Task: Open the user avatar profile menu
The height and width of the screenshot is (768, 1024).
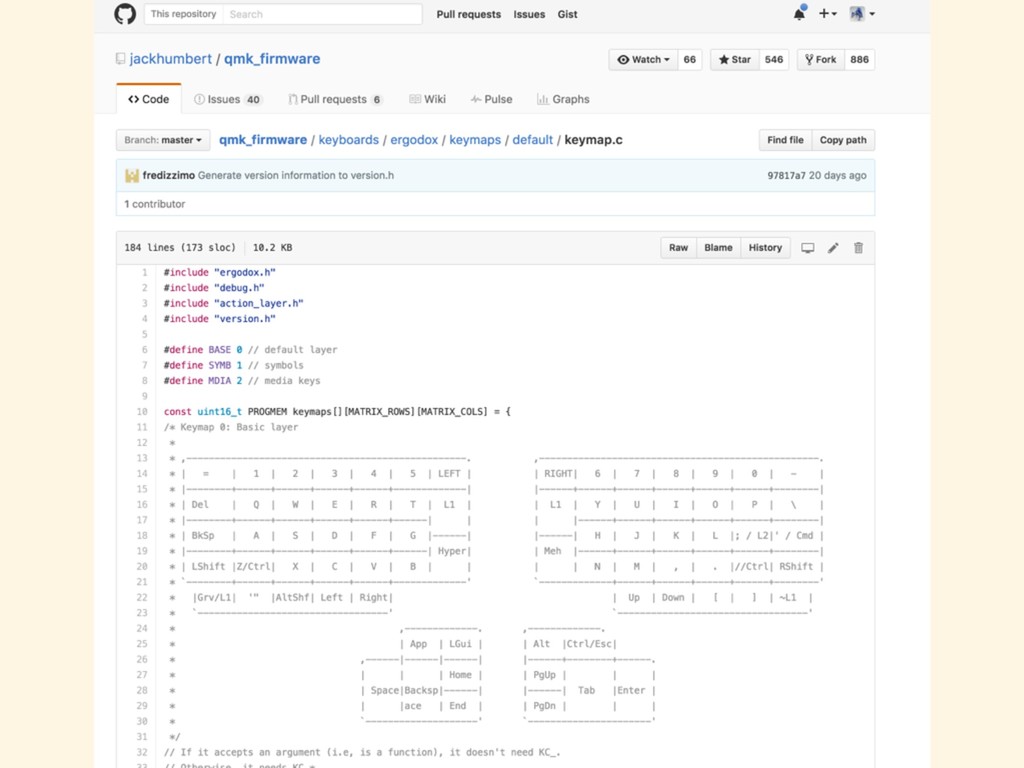Action: pyautogui.click(x=861, y=13)
